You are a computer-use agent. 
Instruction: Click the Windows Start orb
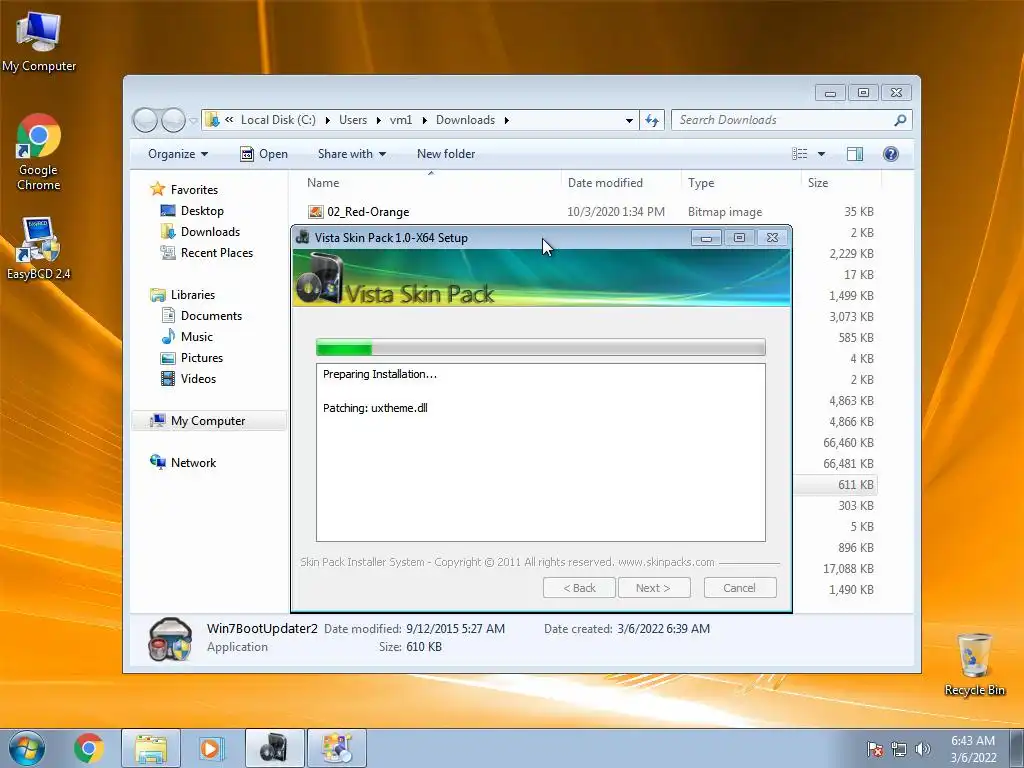27,748
